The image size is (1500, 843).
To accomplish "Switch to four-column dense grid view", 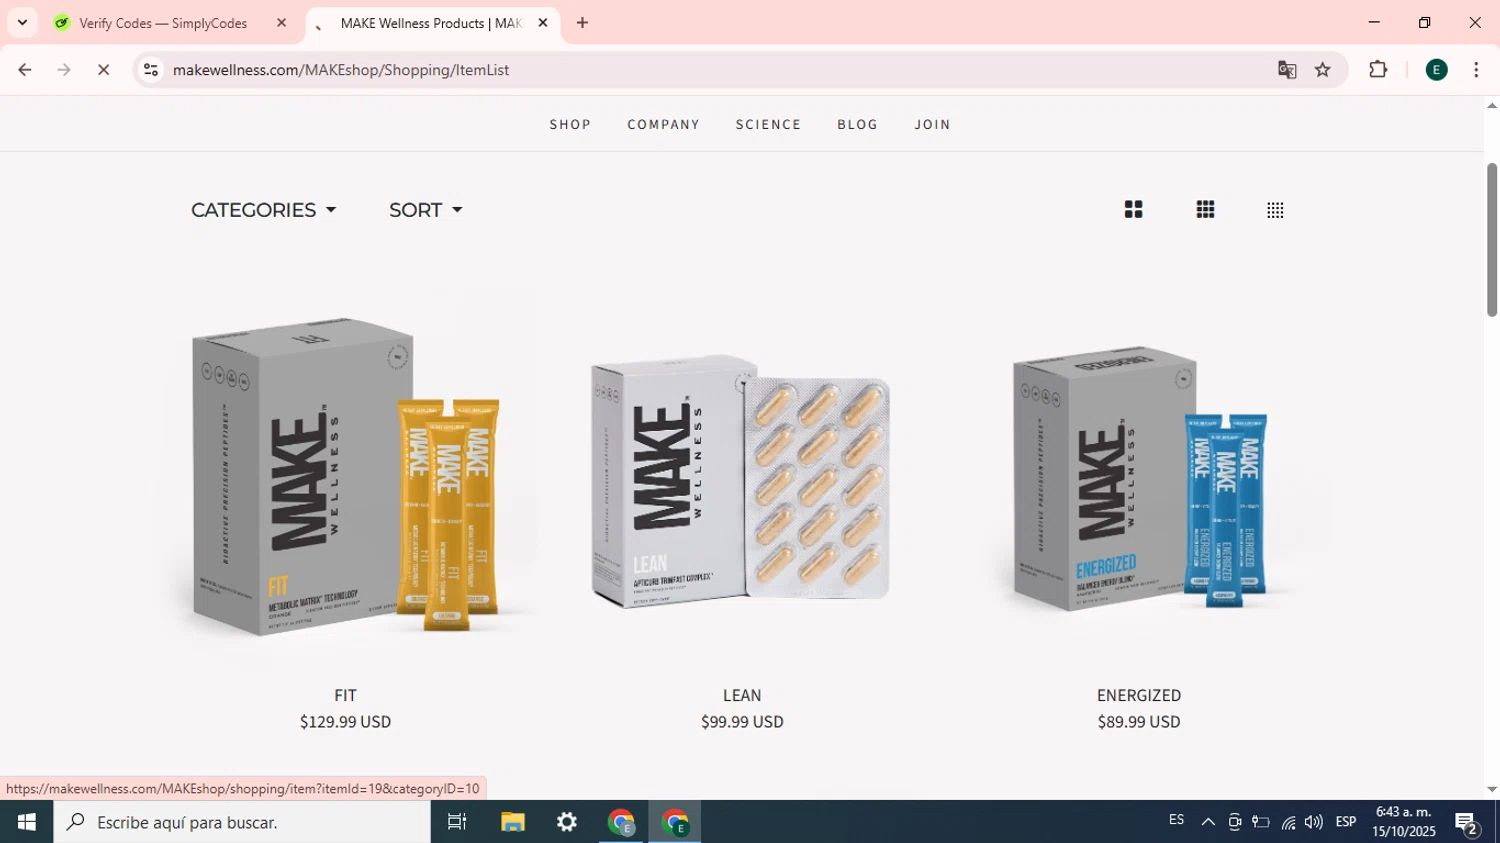I will 1275,210.
